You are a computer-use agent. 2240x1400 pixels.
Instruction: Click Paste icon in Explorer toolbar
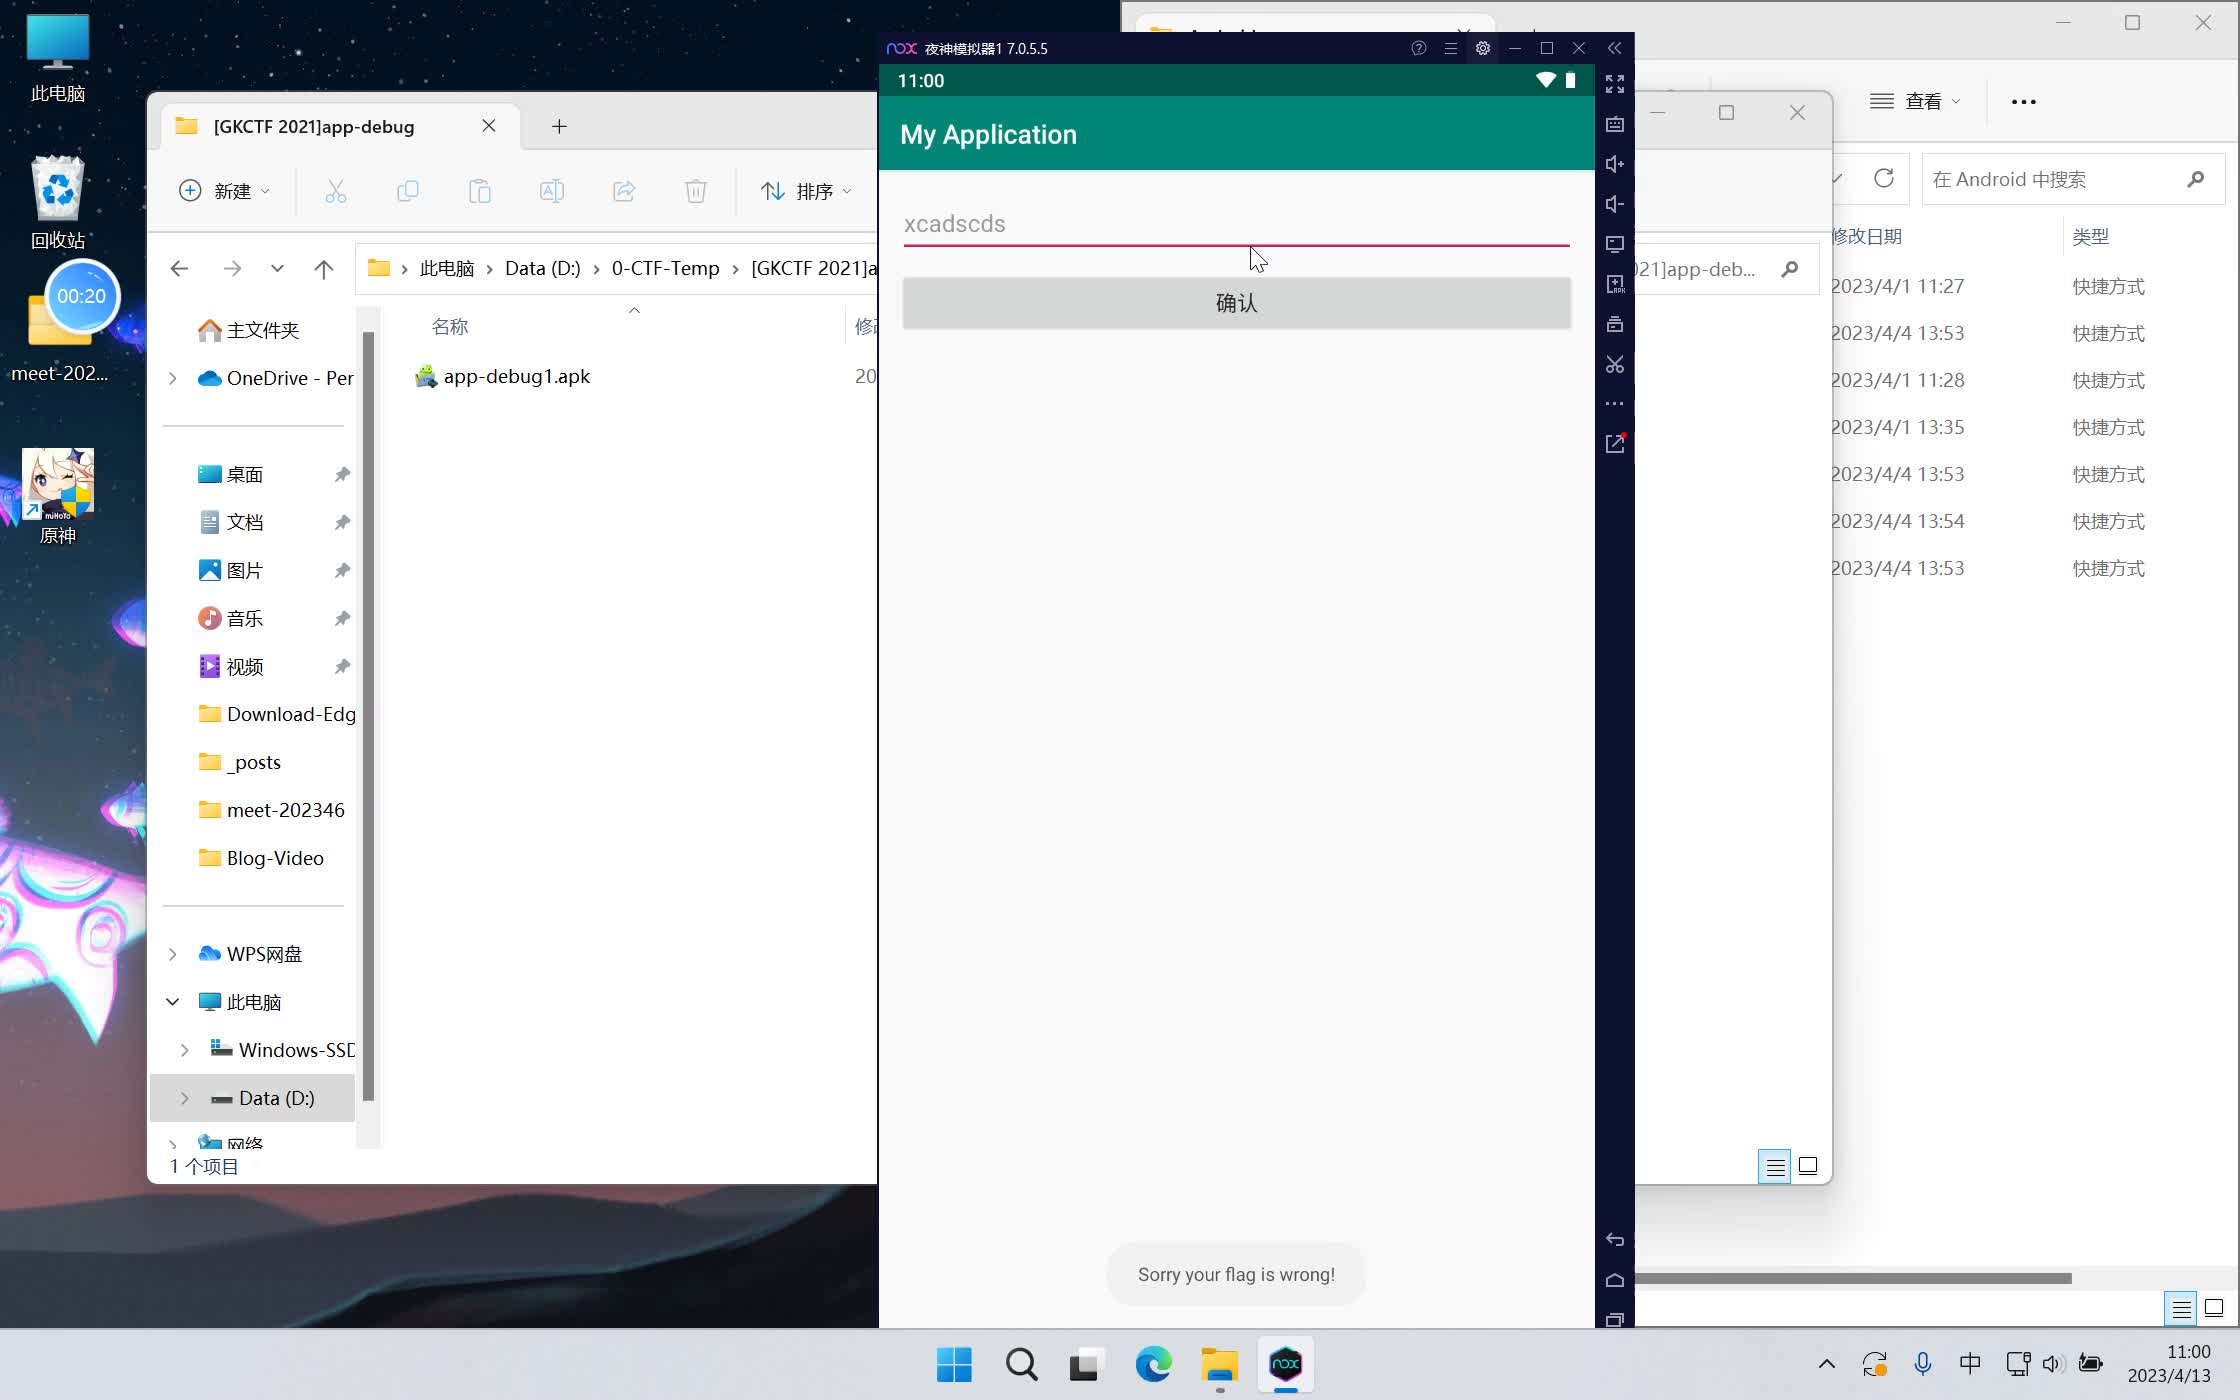click(x=480, y=191)
